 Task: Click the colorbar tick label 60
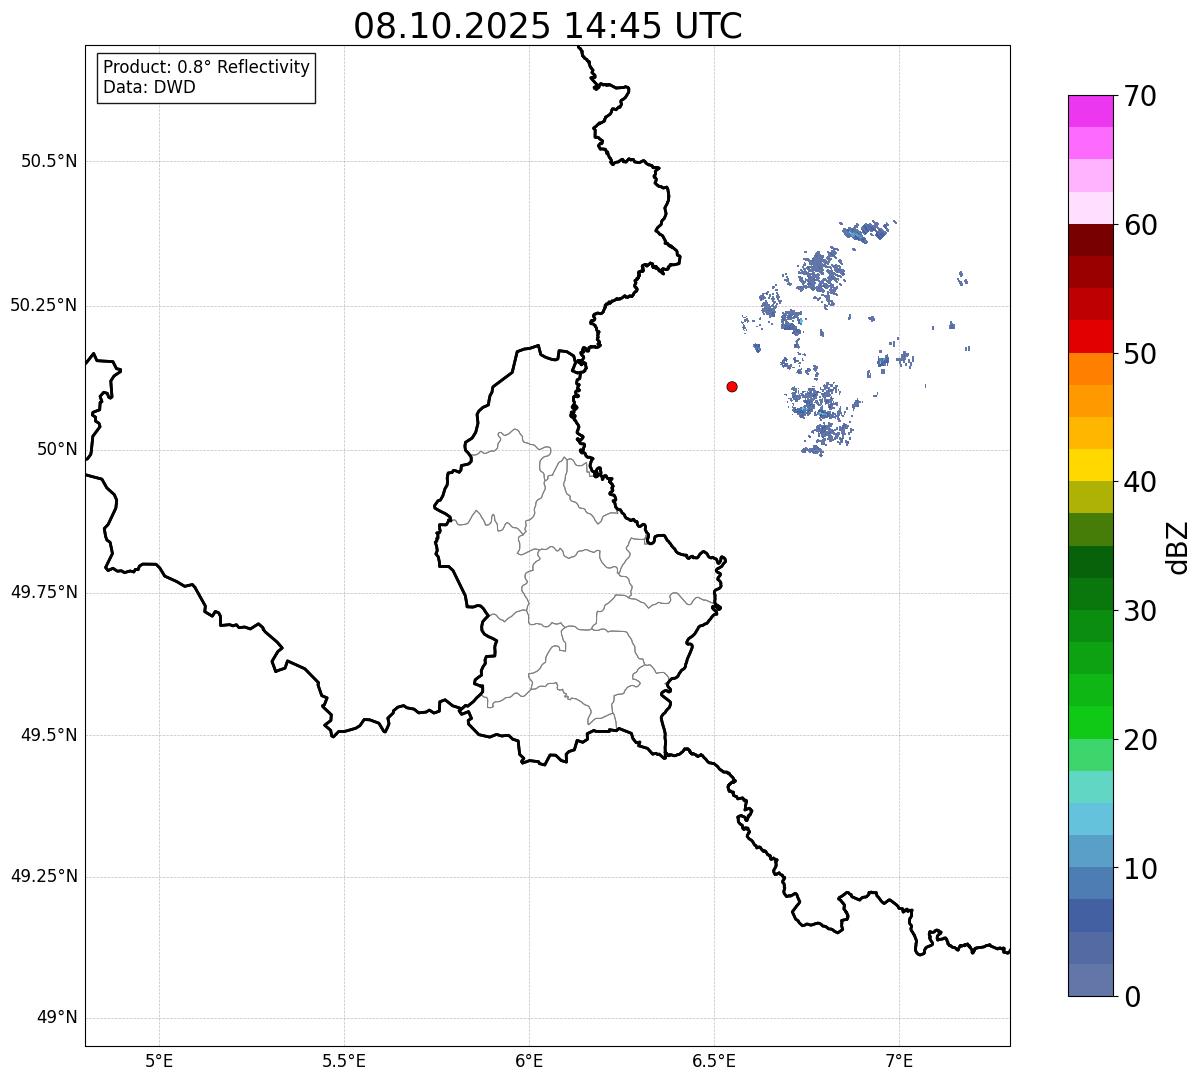pos(1140,225)
